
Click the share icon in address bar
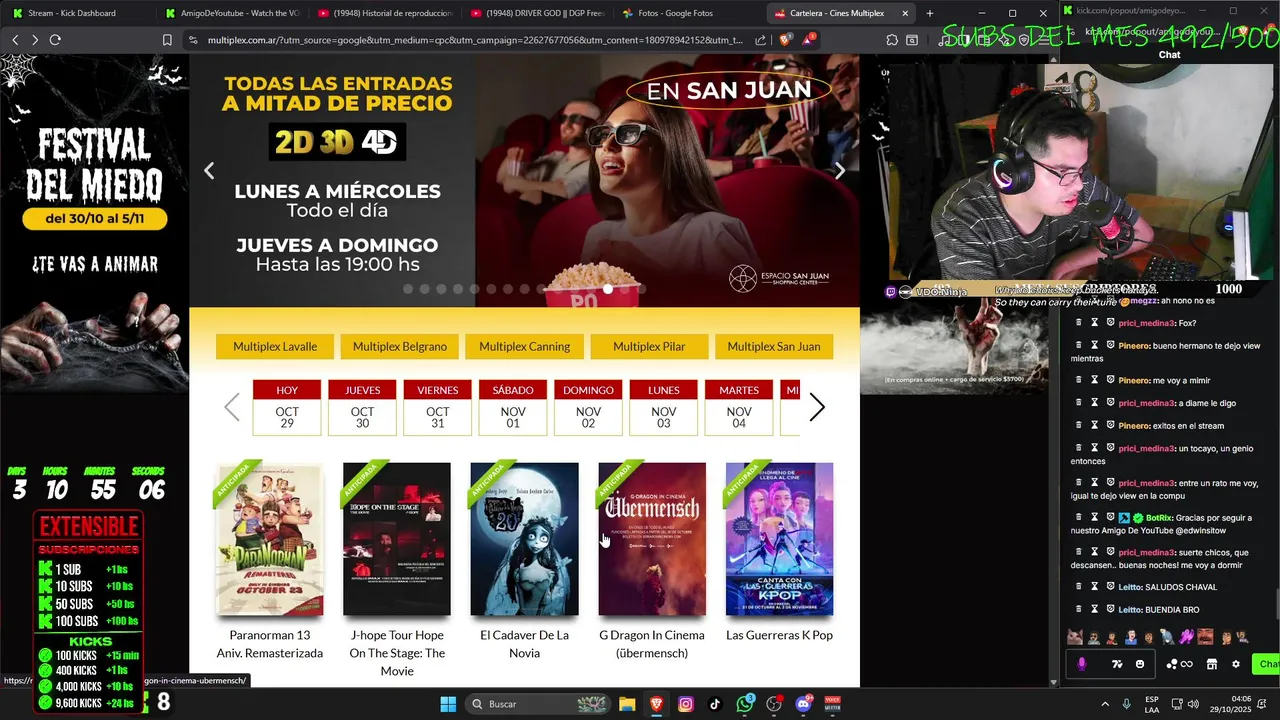point(761,40)
